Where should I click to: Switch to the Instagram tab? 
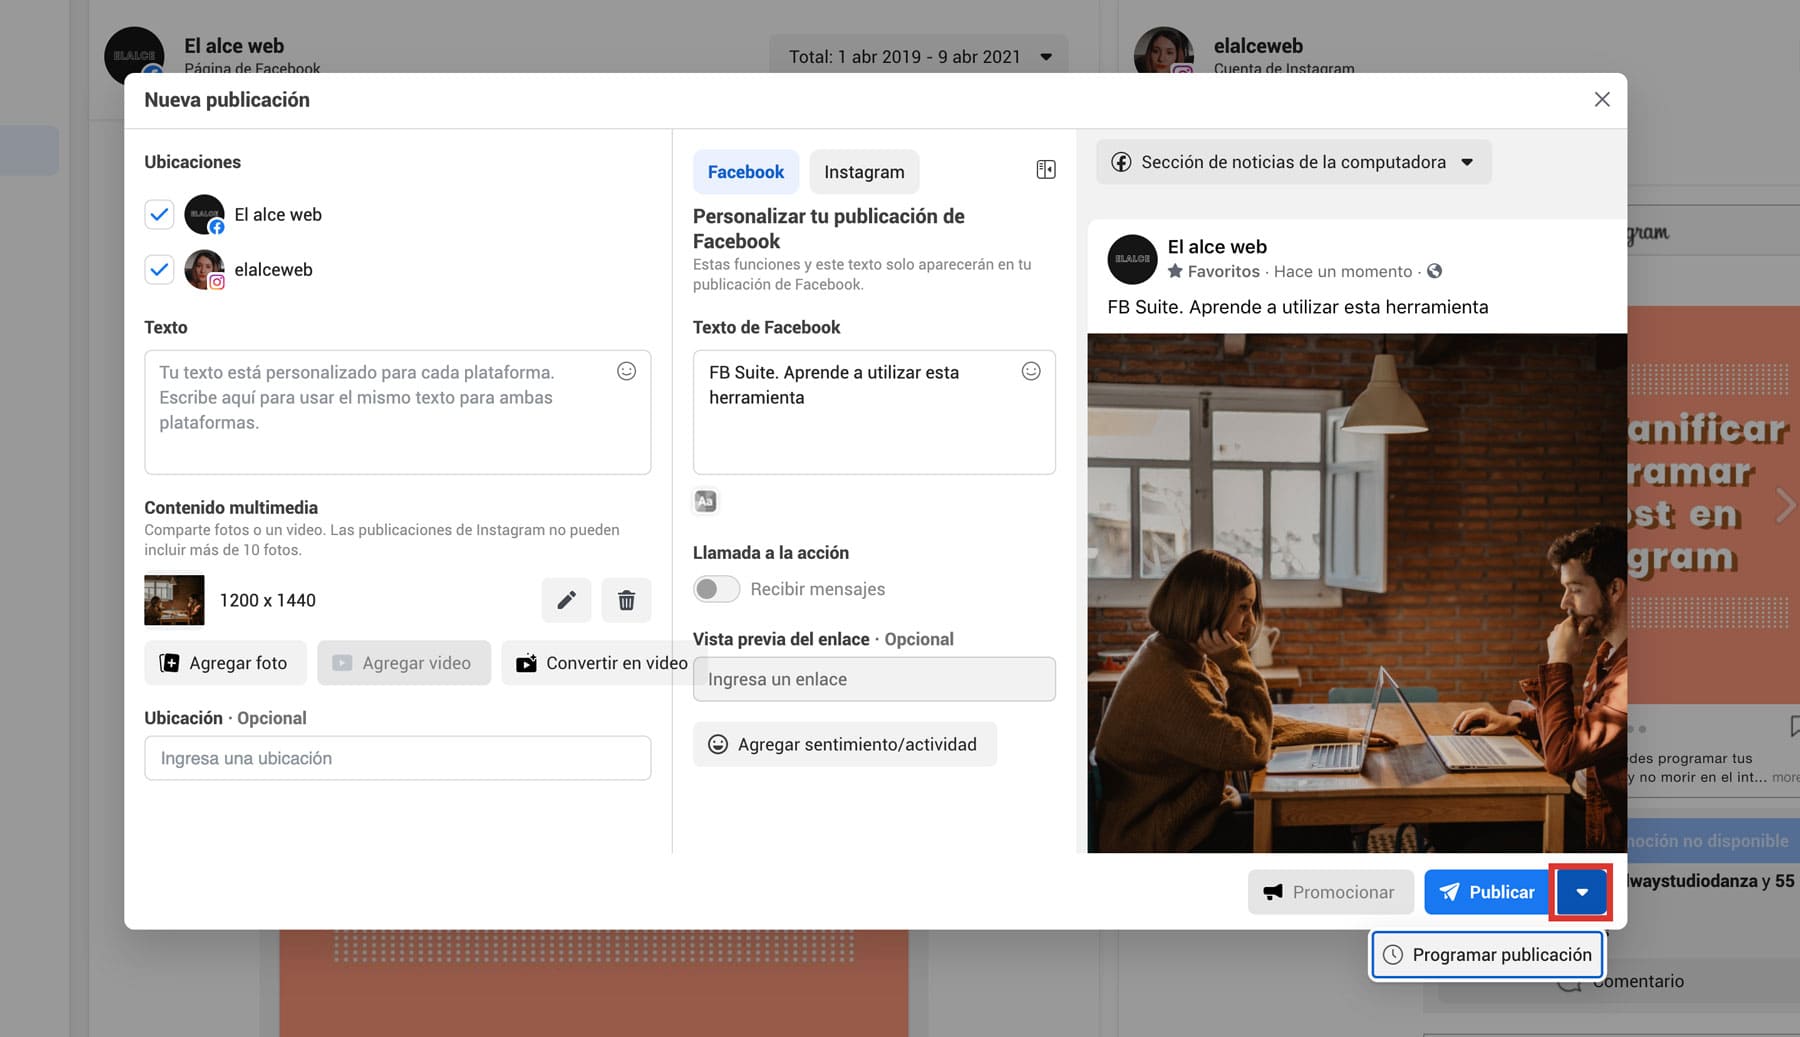864,172
